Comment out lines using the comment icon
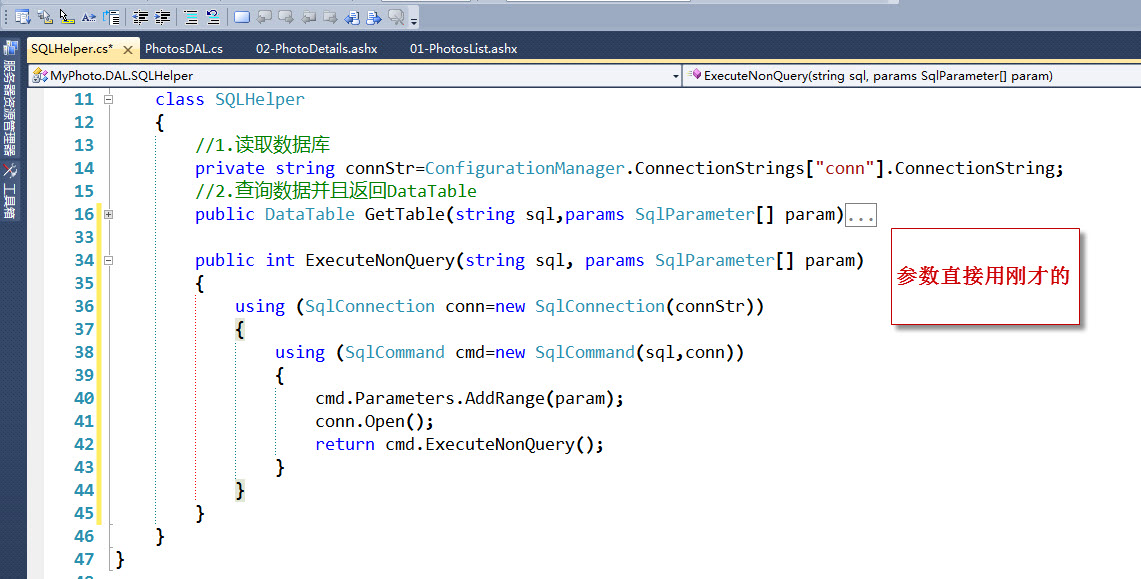The width and height of the screenshot is (1141, 579). tap(191, 16)
